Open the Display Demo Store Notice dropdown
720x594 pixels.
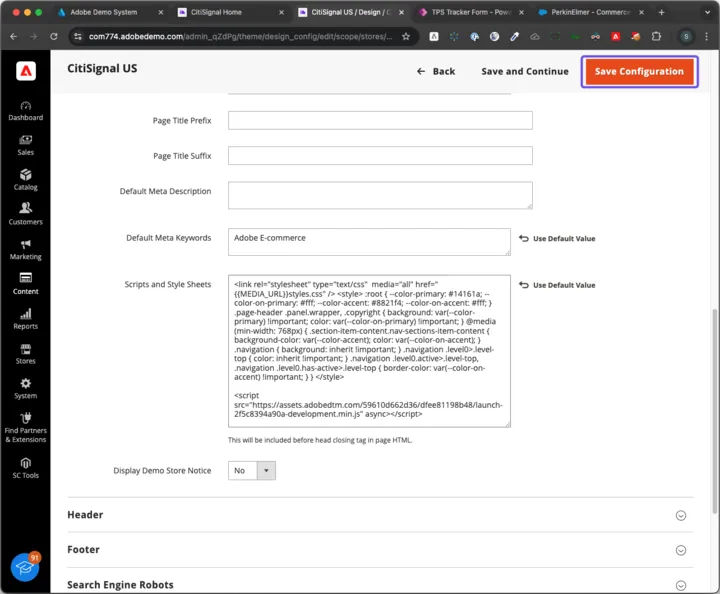252,471
